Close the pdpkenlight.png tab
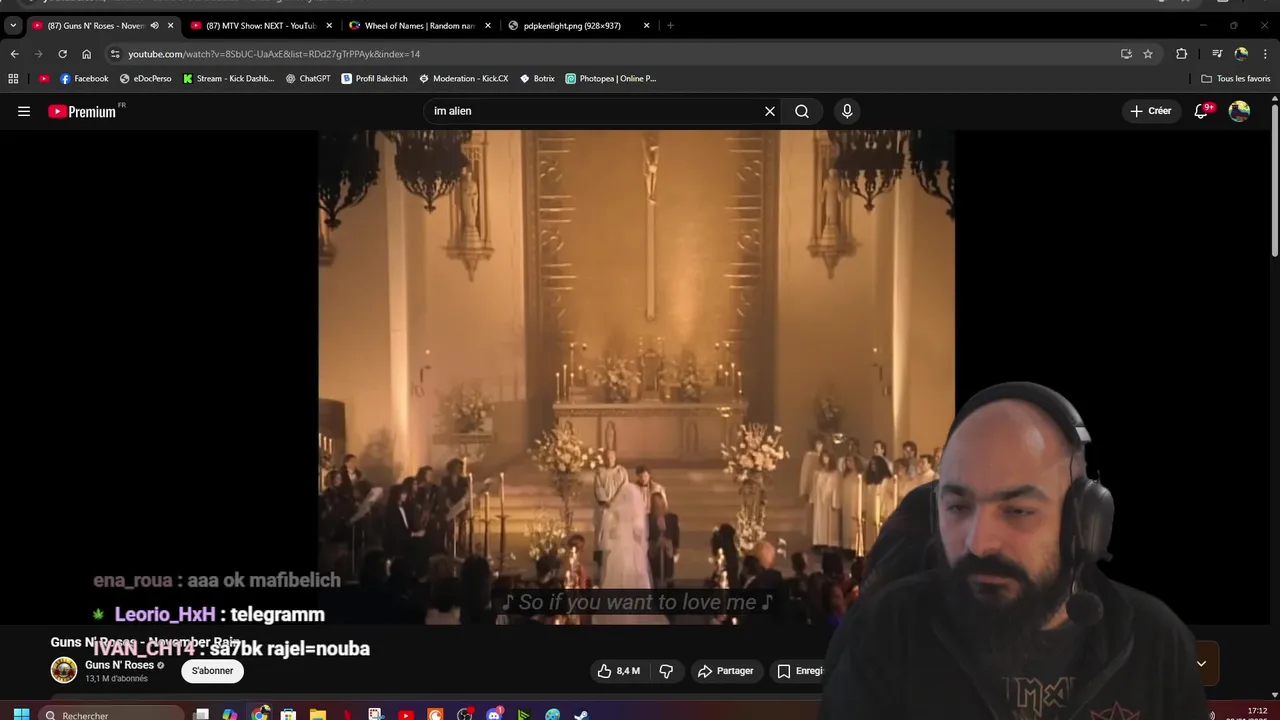This screenshot has width=1280, height=720. click(646, 26)
